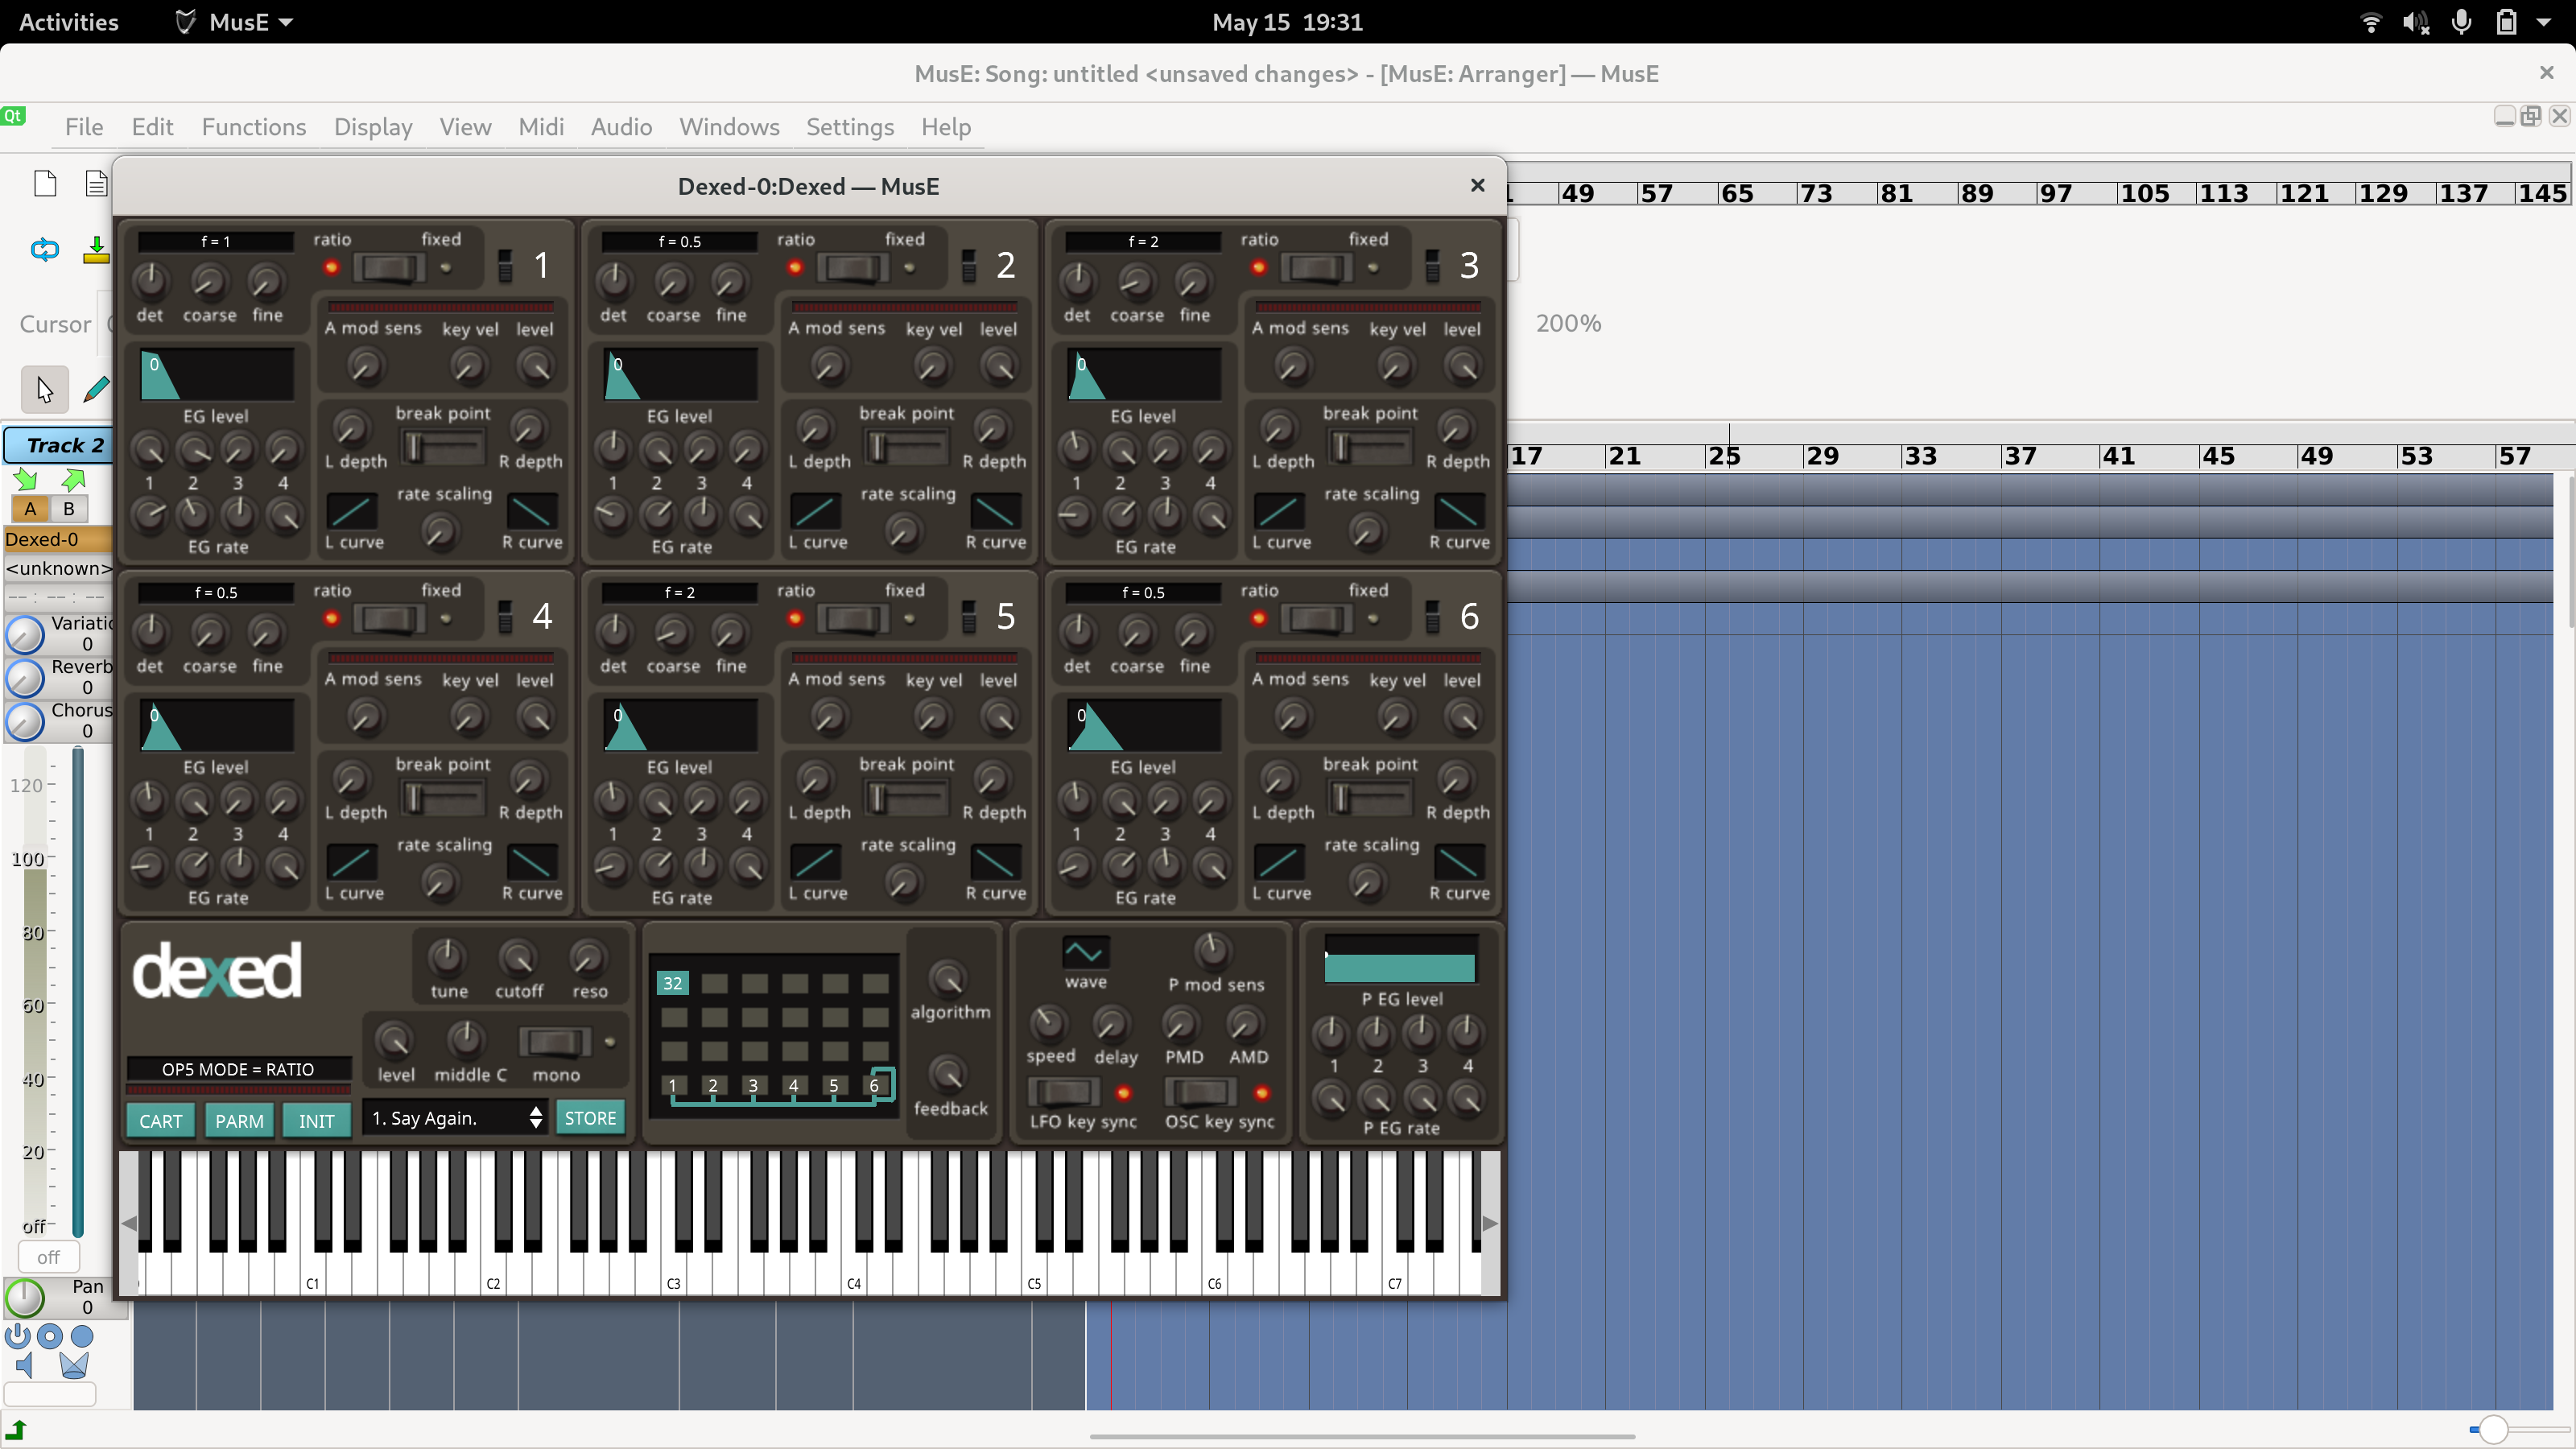Click the STORE button in Dexed
The width and height of the screenshot is (2576, 1449).
click(589, 1118)
